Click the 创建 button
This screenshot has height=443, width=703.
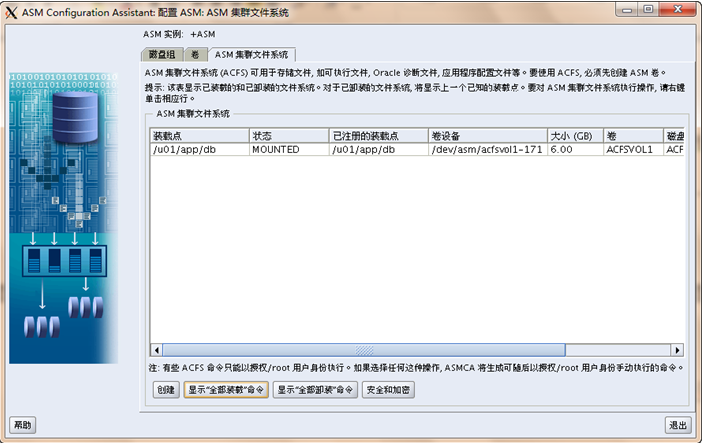[x=166, y=390]
